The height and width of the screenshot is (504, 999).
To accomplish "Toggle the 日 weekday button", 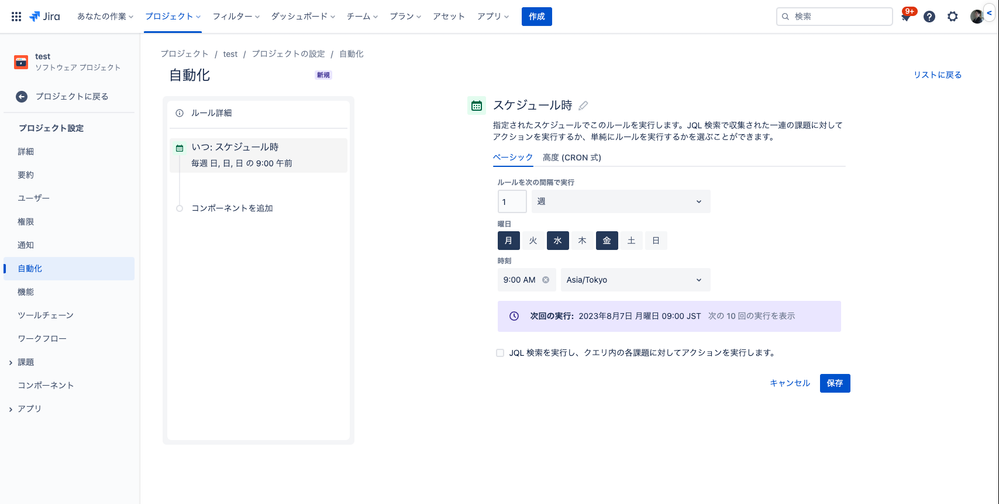I will [656, 241].
